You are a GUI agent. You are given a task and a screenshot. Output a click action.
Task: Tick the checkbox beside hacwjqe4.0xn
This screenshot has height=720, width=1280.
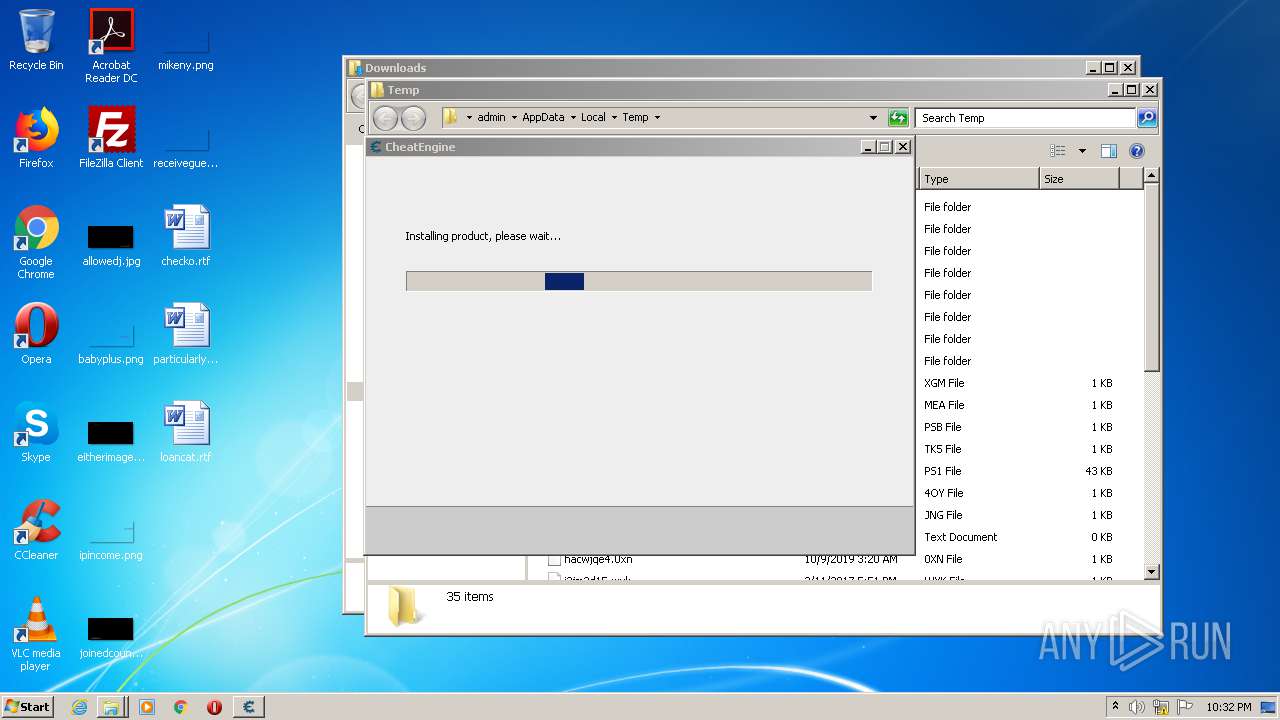tap(554, 560)
